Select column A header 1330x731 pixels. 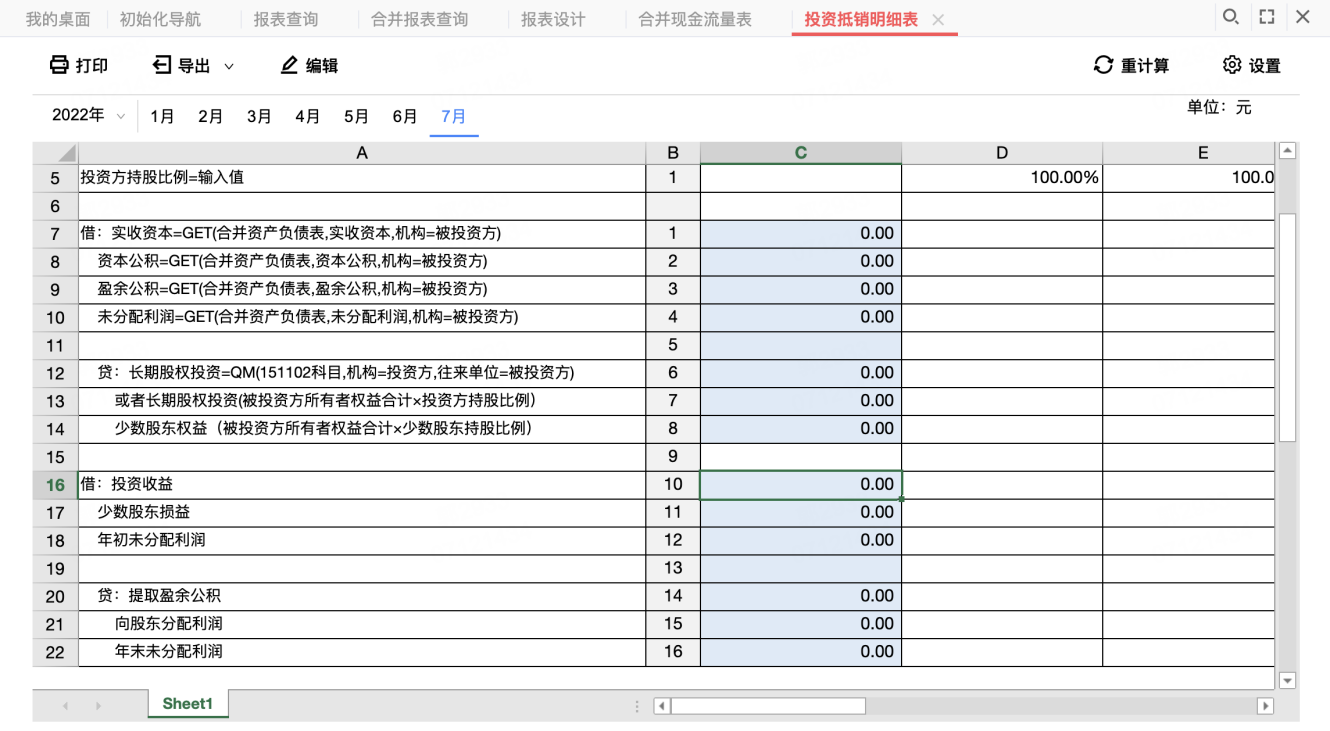pyautogui.click(x=362, y=153)
